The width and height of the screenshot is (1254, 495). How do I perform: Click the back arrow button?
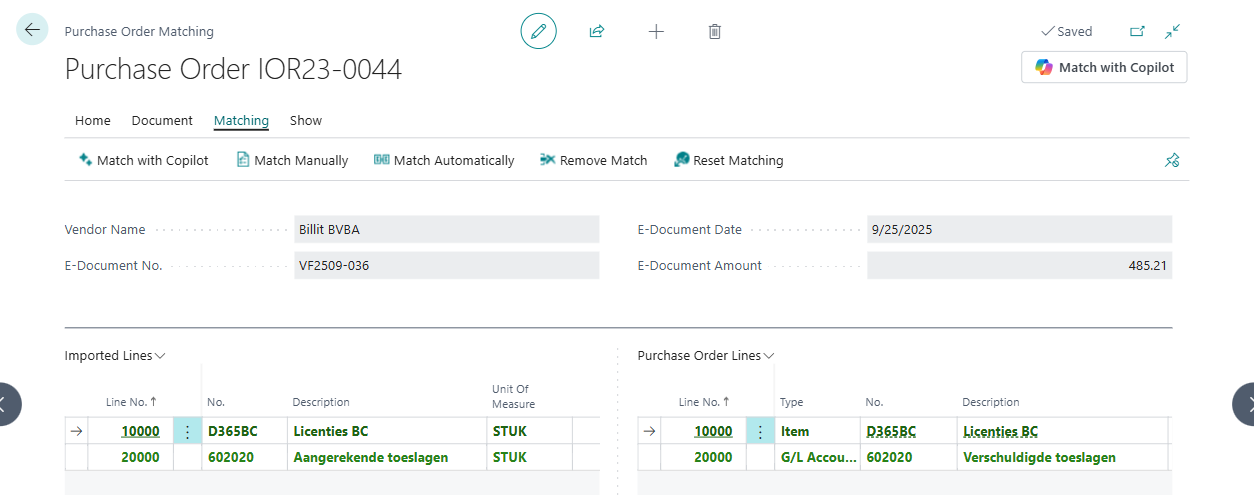32,30
